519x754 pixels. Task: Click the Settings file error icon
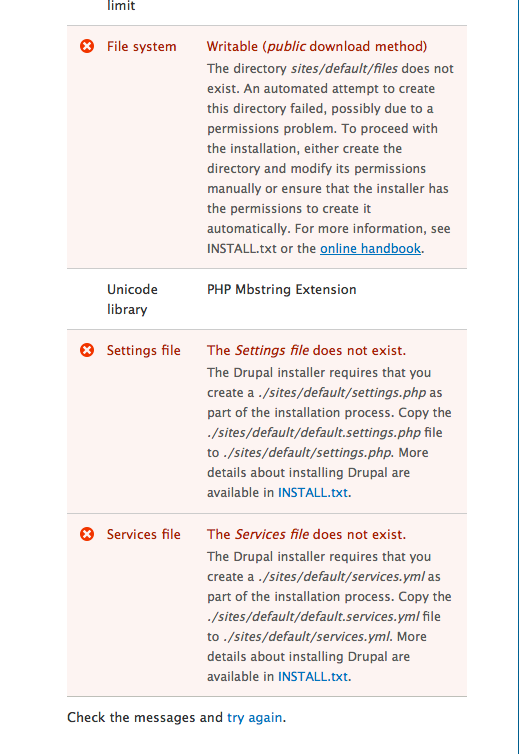point(87,350)
